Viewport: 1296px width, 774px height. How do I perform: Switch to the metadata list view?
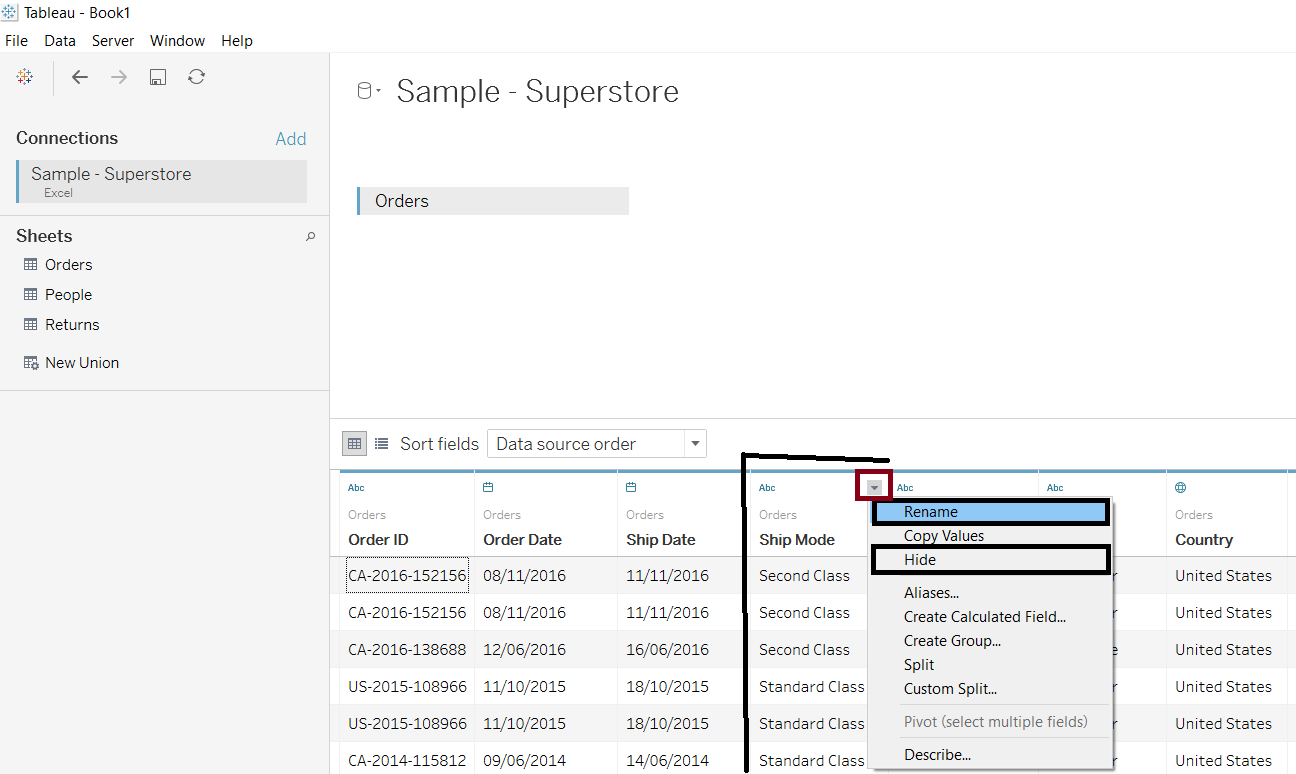click(x=381, y=443)
